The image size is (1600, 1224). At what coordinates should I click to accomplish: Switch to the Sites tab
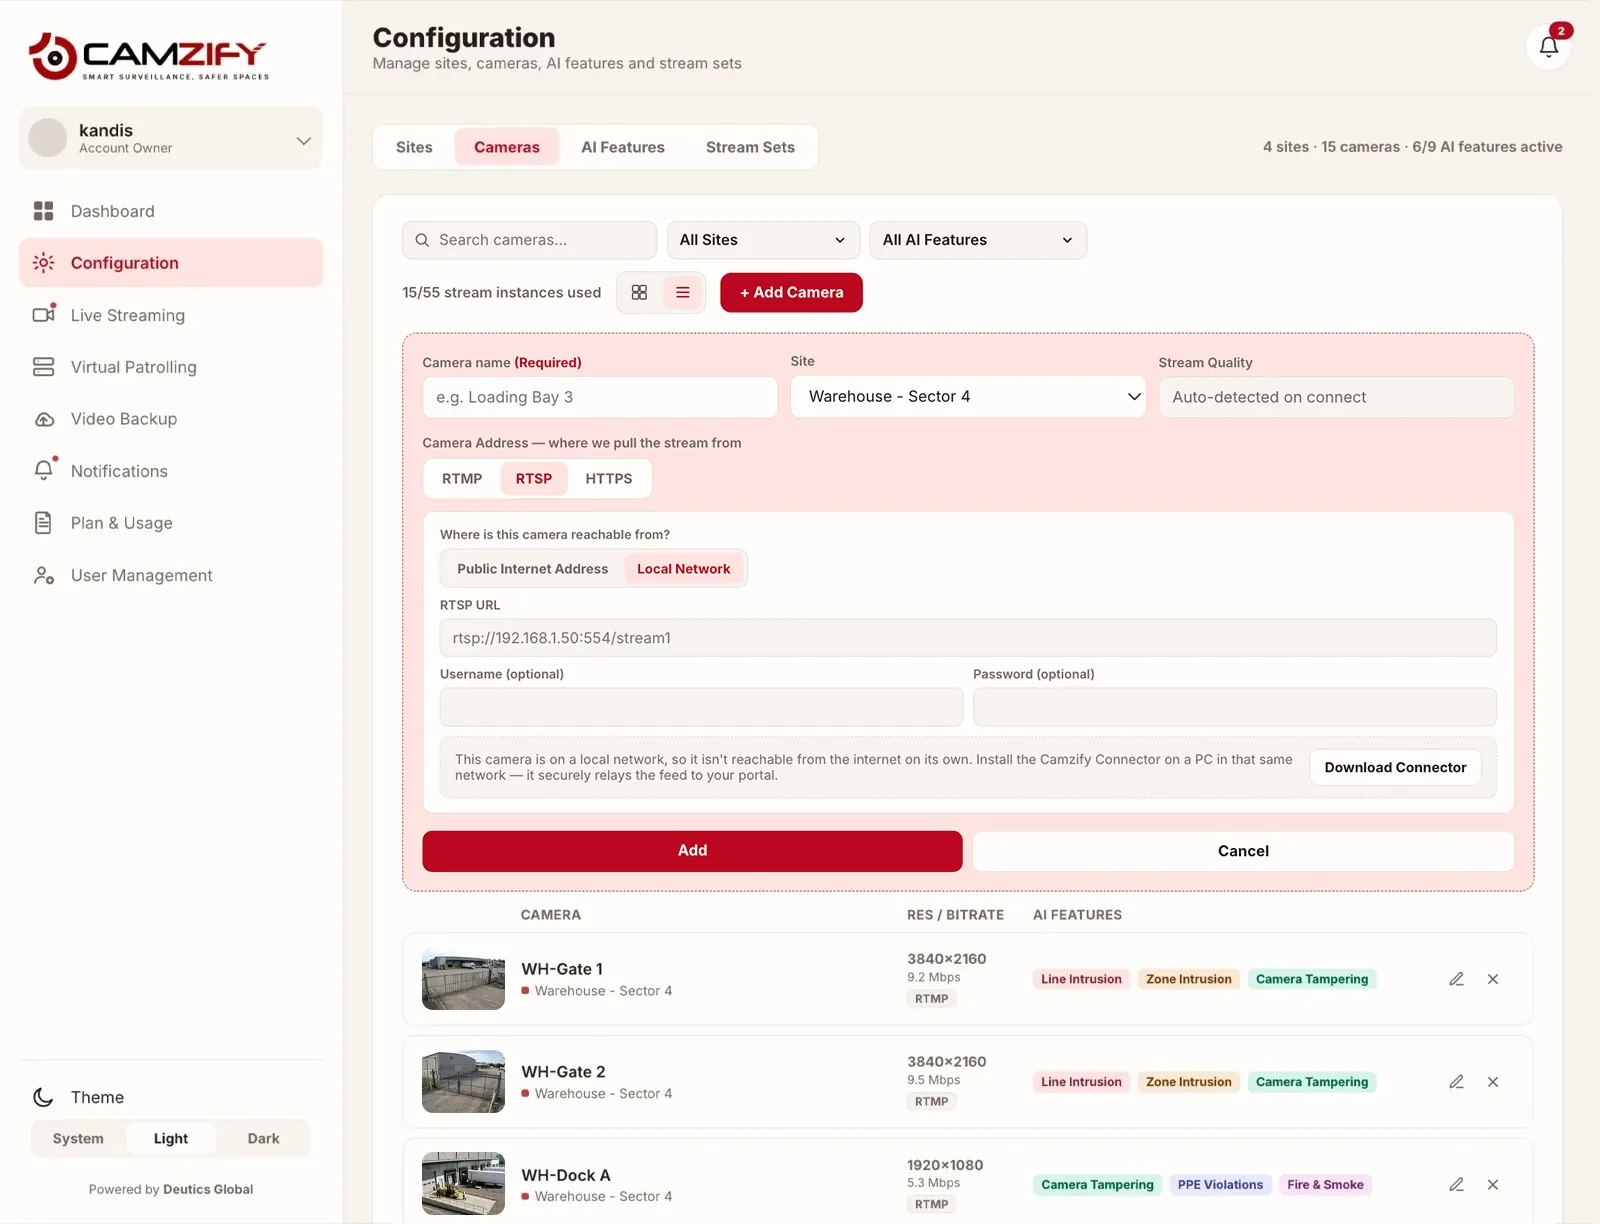(414, 147)
